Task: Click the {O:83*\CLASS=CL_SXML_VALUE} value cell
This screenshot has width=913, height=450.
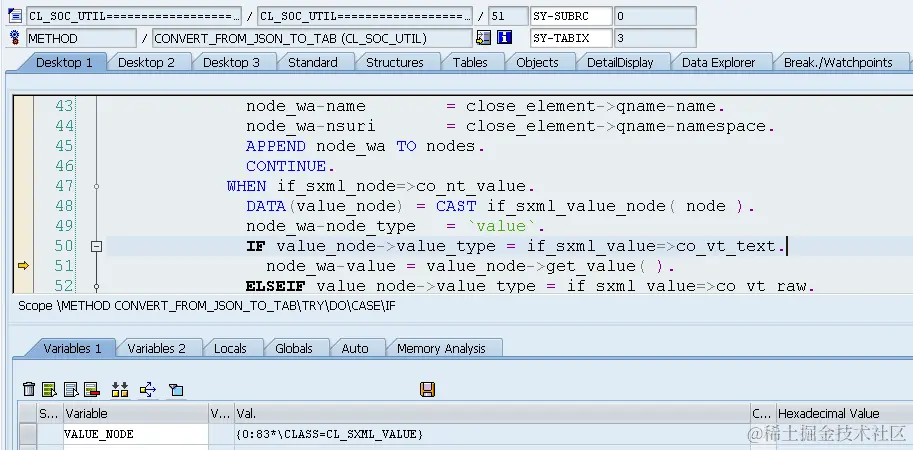Action: click(x=492, y=434)
